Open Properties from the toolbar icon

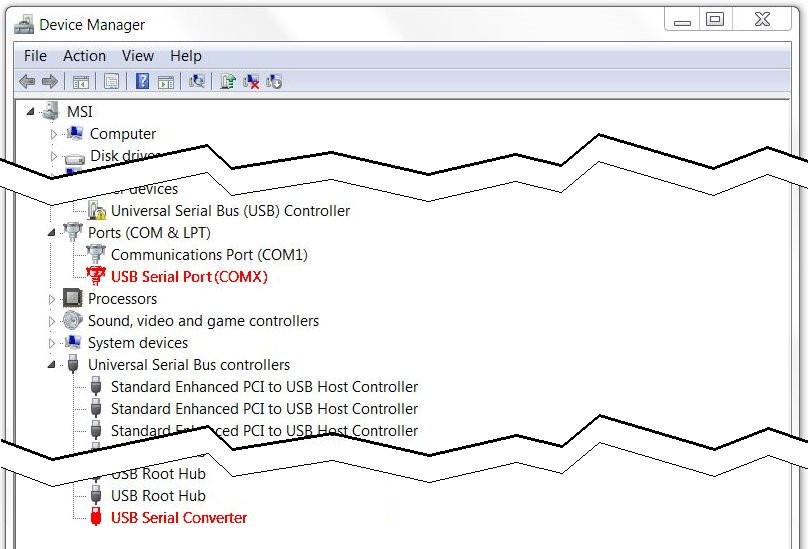pos(112,82)
